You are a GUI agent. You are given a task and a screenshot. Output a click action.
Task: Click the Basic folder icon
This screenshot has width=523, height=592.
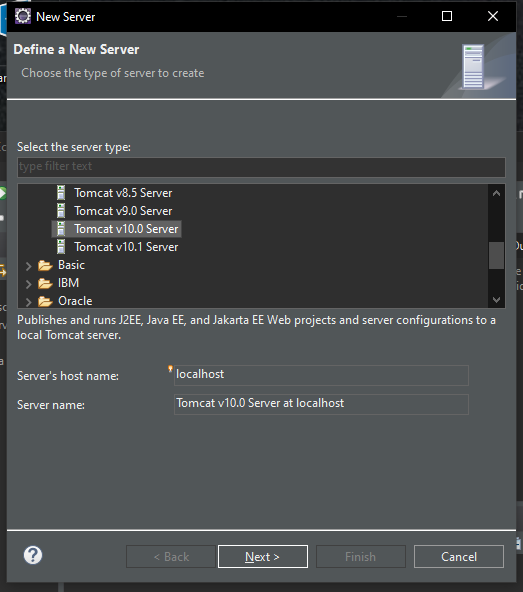tap(45, 265)
